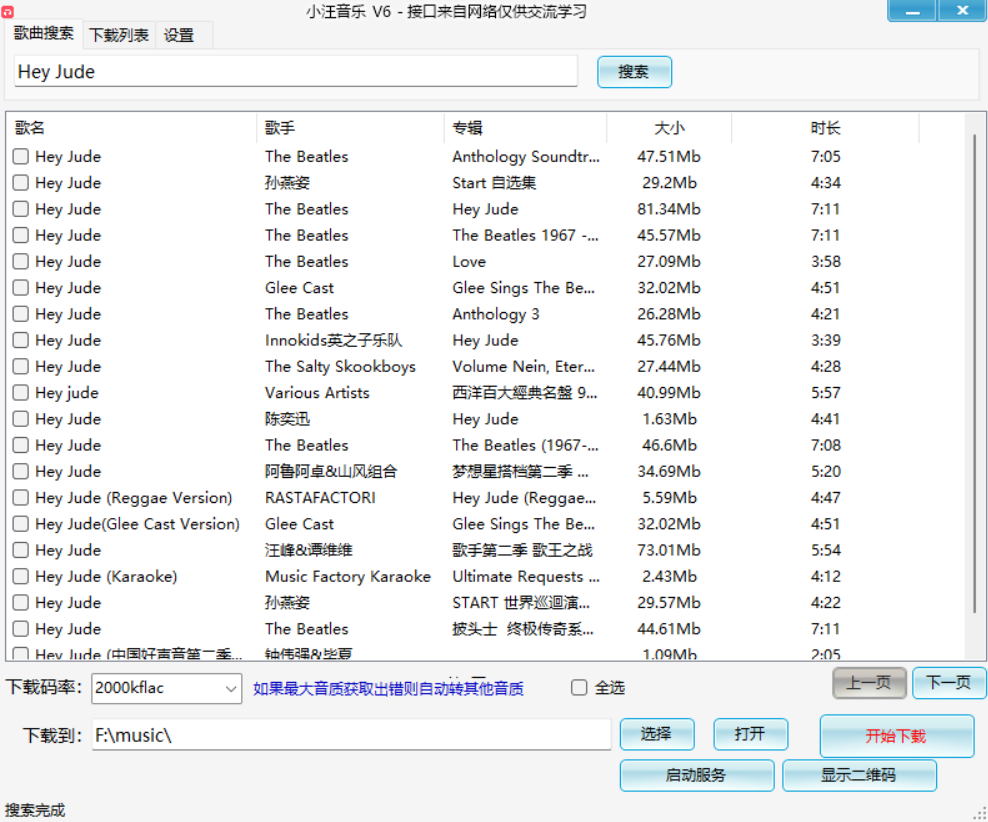Click the 4:22 duration cell
Image resolution: width=988 pixels, height=822 pixels.
click(x=825, y=603)
